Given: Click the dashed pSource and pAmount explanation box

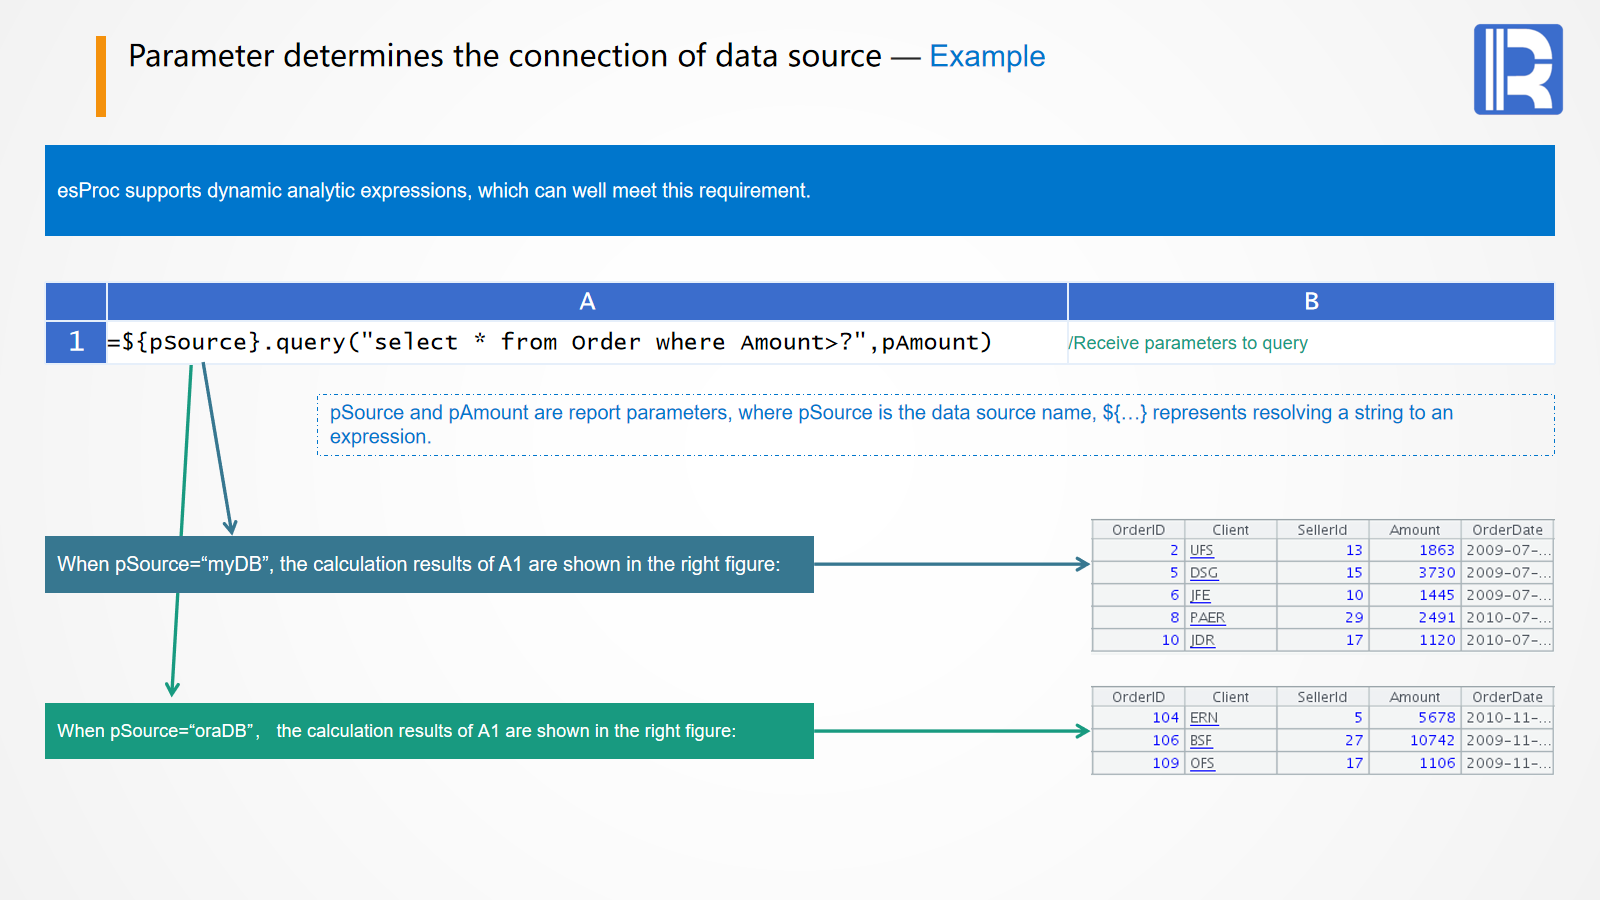Looking at the screenshot, I should tap(935, 425).
